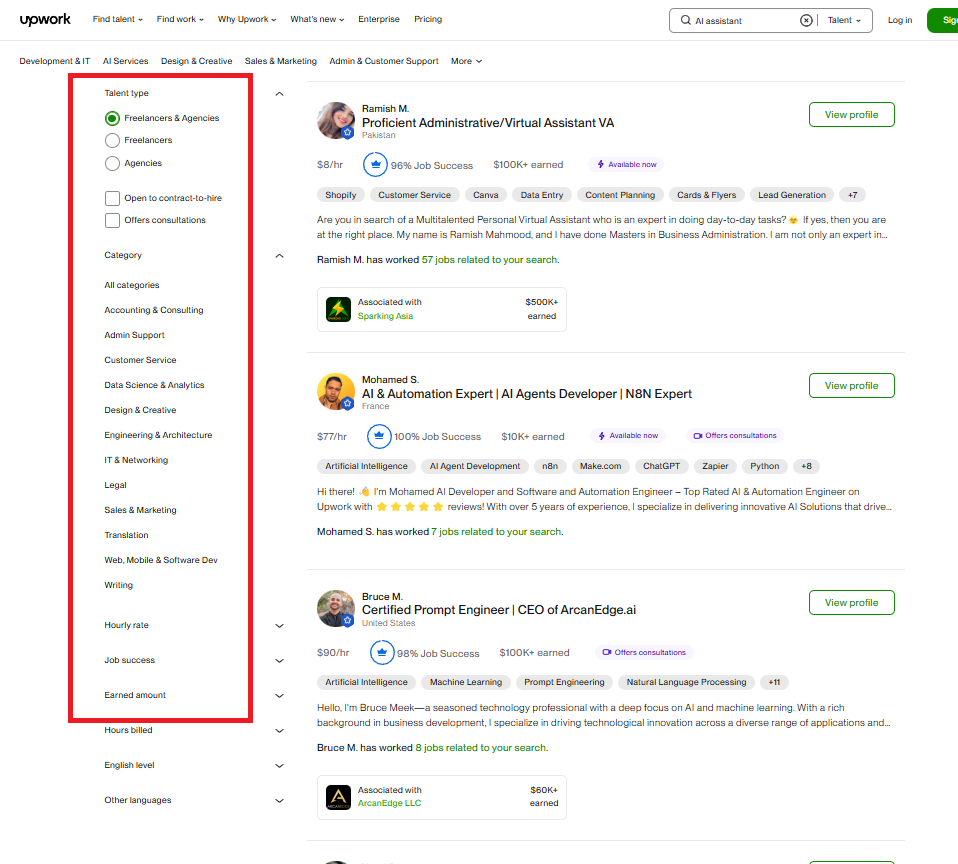Click Mohamed S.'s Top Rated crown badge
This screenshot has height=864, width=958.
[x=379, y=436]
